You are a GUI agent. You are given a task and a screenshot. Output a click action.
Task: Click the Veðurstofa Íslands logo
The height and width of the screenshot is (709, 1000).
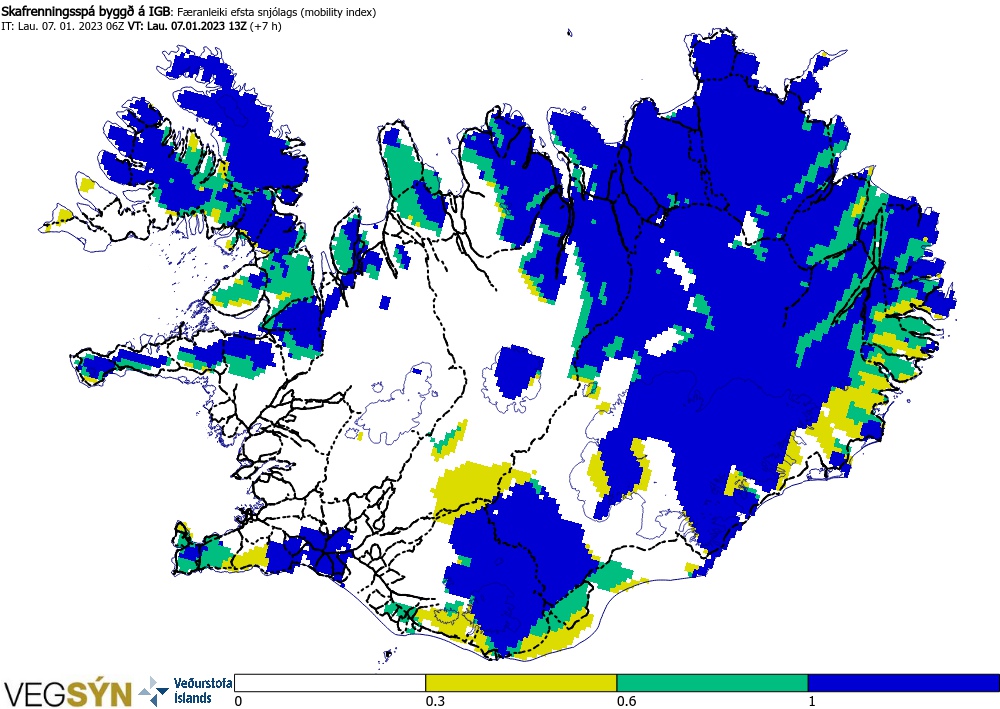[x=186, y=691]
